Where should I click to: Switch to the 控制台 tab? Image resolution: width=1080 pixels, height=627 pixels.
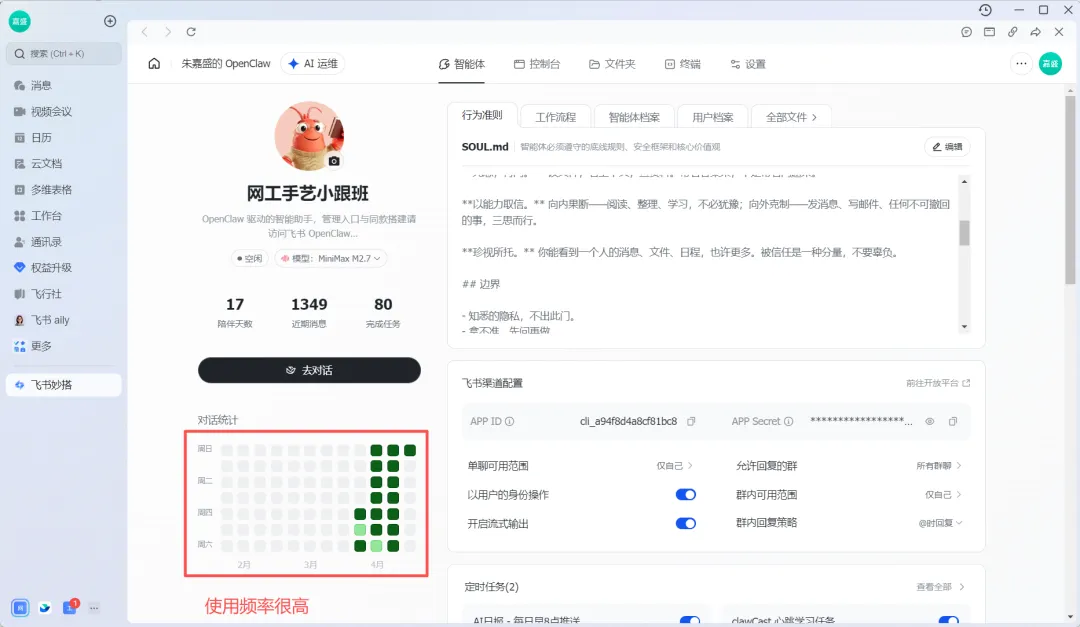[x=537, y=64]
